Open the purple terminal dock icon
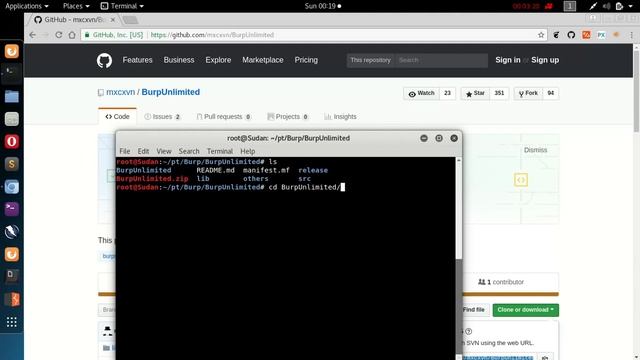 click(11, 209)
